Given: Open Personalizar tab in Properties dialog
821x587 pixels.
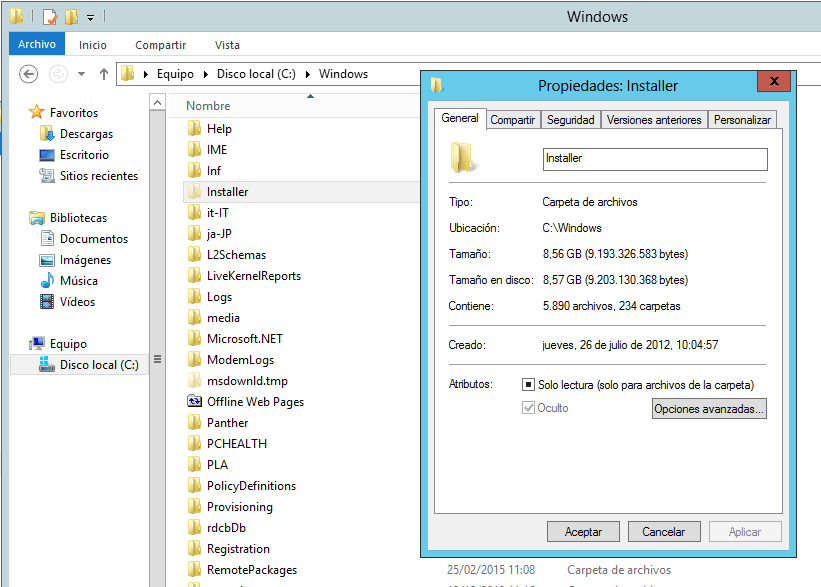Looking at the screenshot, I should click(742, 120).
